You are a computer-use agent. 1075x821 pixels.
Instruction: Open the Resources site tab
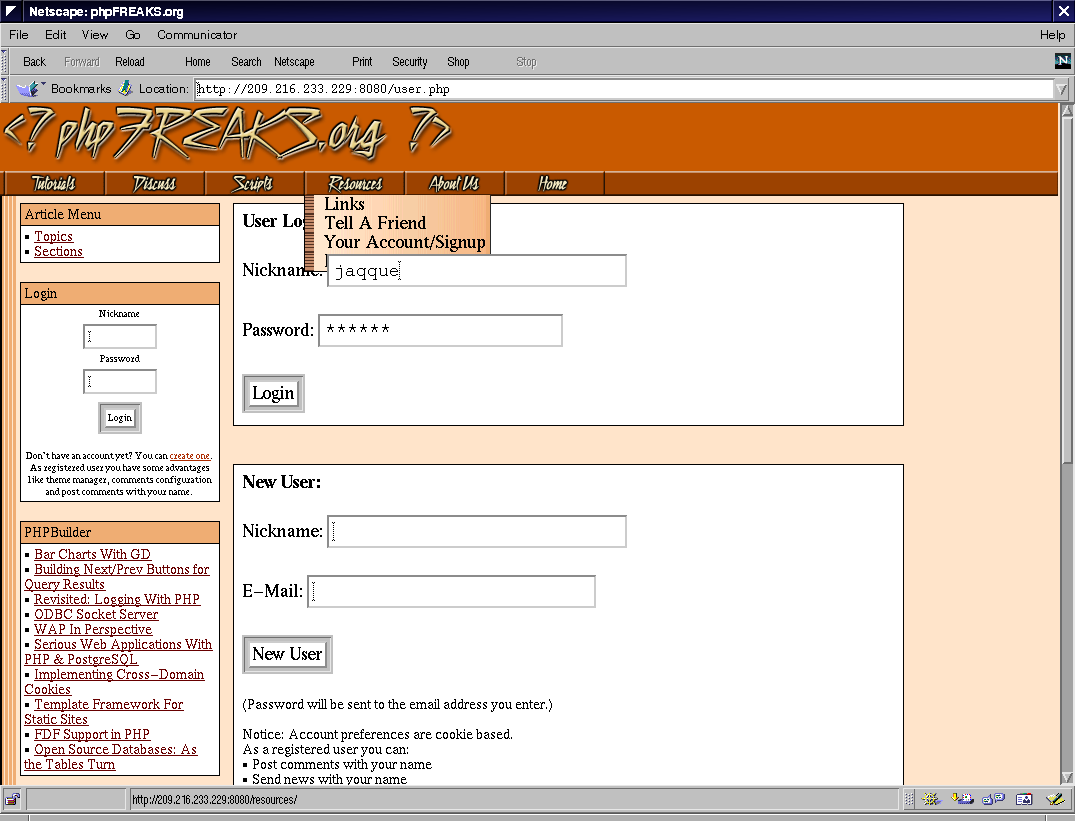354,184
